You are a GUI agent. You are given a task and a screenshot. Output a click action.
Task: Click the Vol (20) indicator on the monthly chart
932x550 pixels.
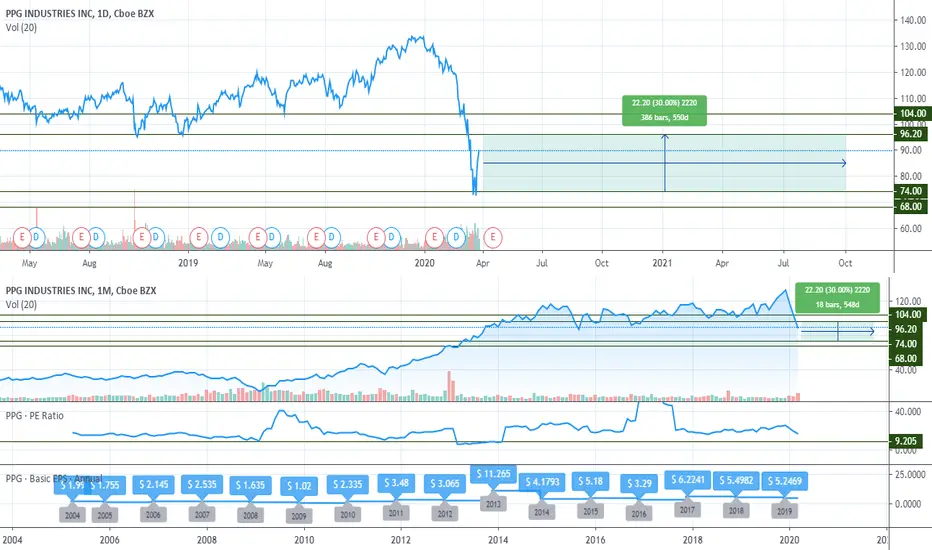click(21, 304)
